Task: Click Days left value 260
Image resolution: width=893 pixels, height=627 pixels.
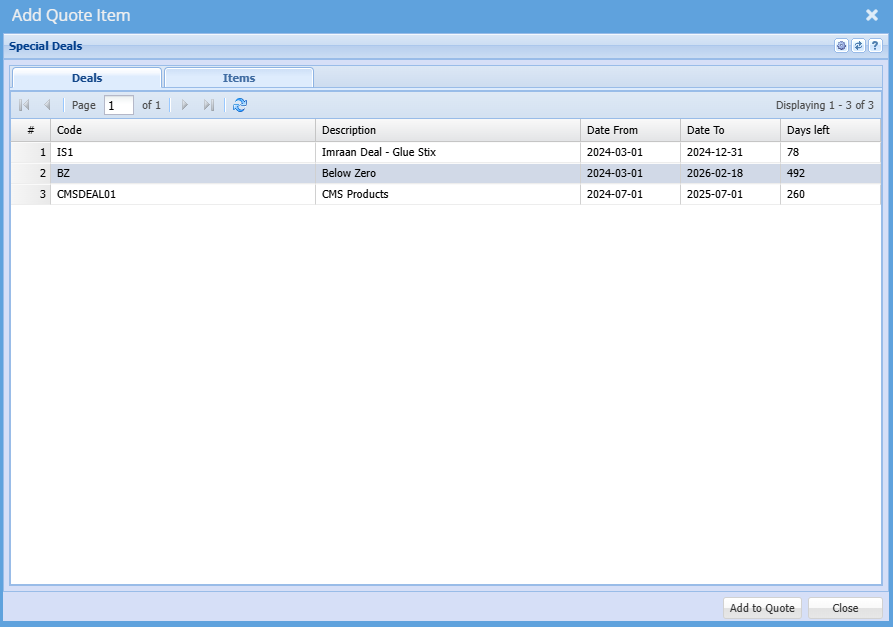Action: [796, 194]
